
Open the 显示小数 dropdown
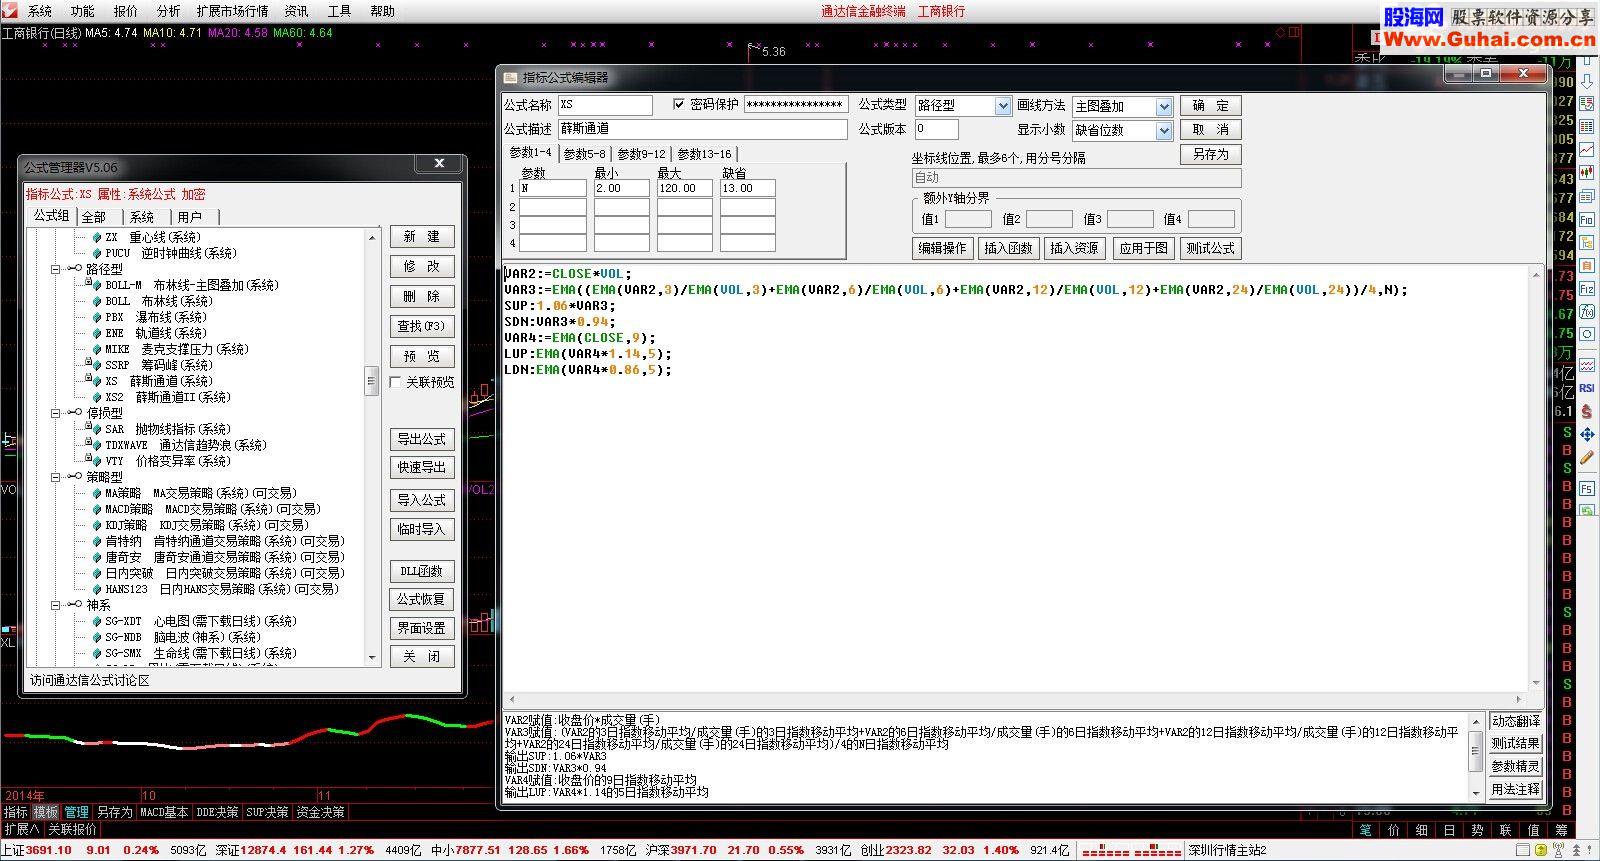click(x=1163, y=130)
